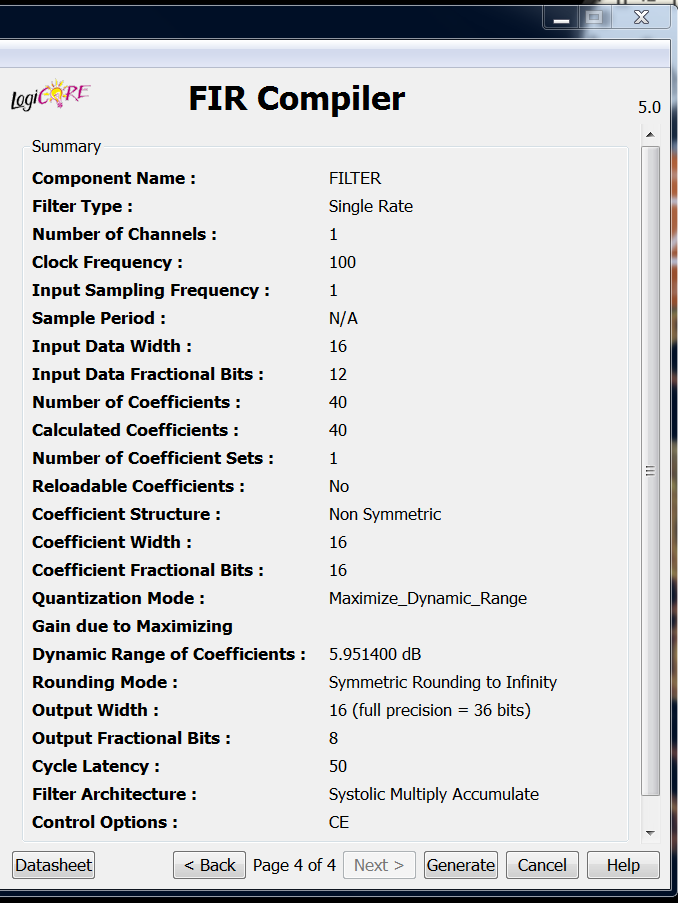This screenshot has height=903, width=678.
Task: Click the 16 (full precision = 36 bits) value
Action: pyautogui.click(x=430, y=710)
